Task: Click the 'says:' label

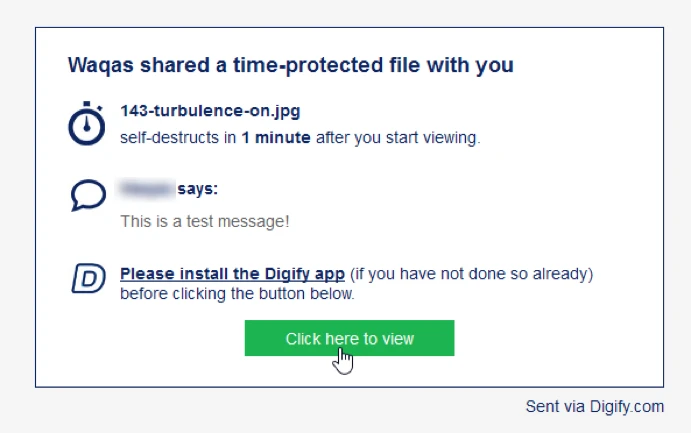Action: [197, 188]
